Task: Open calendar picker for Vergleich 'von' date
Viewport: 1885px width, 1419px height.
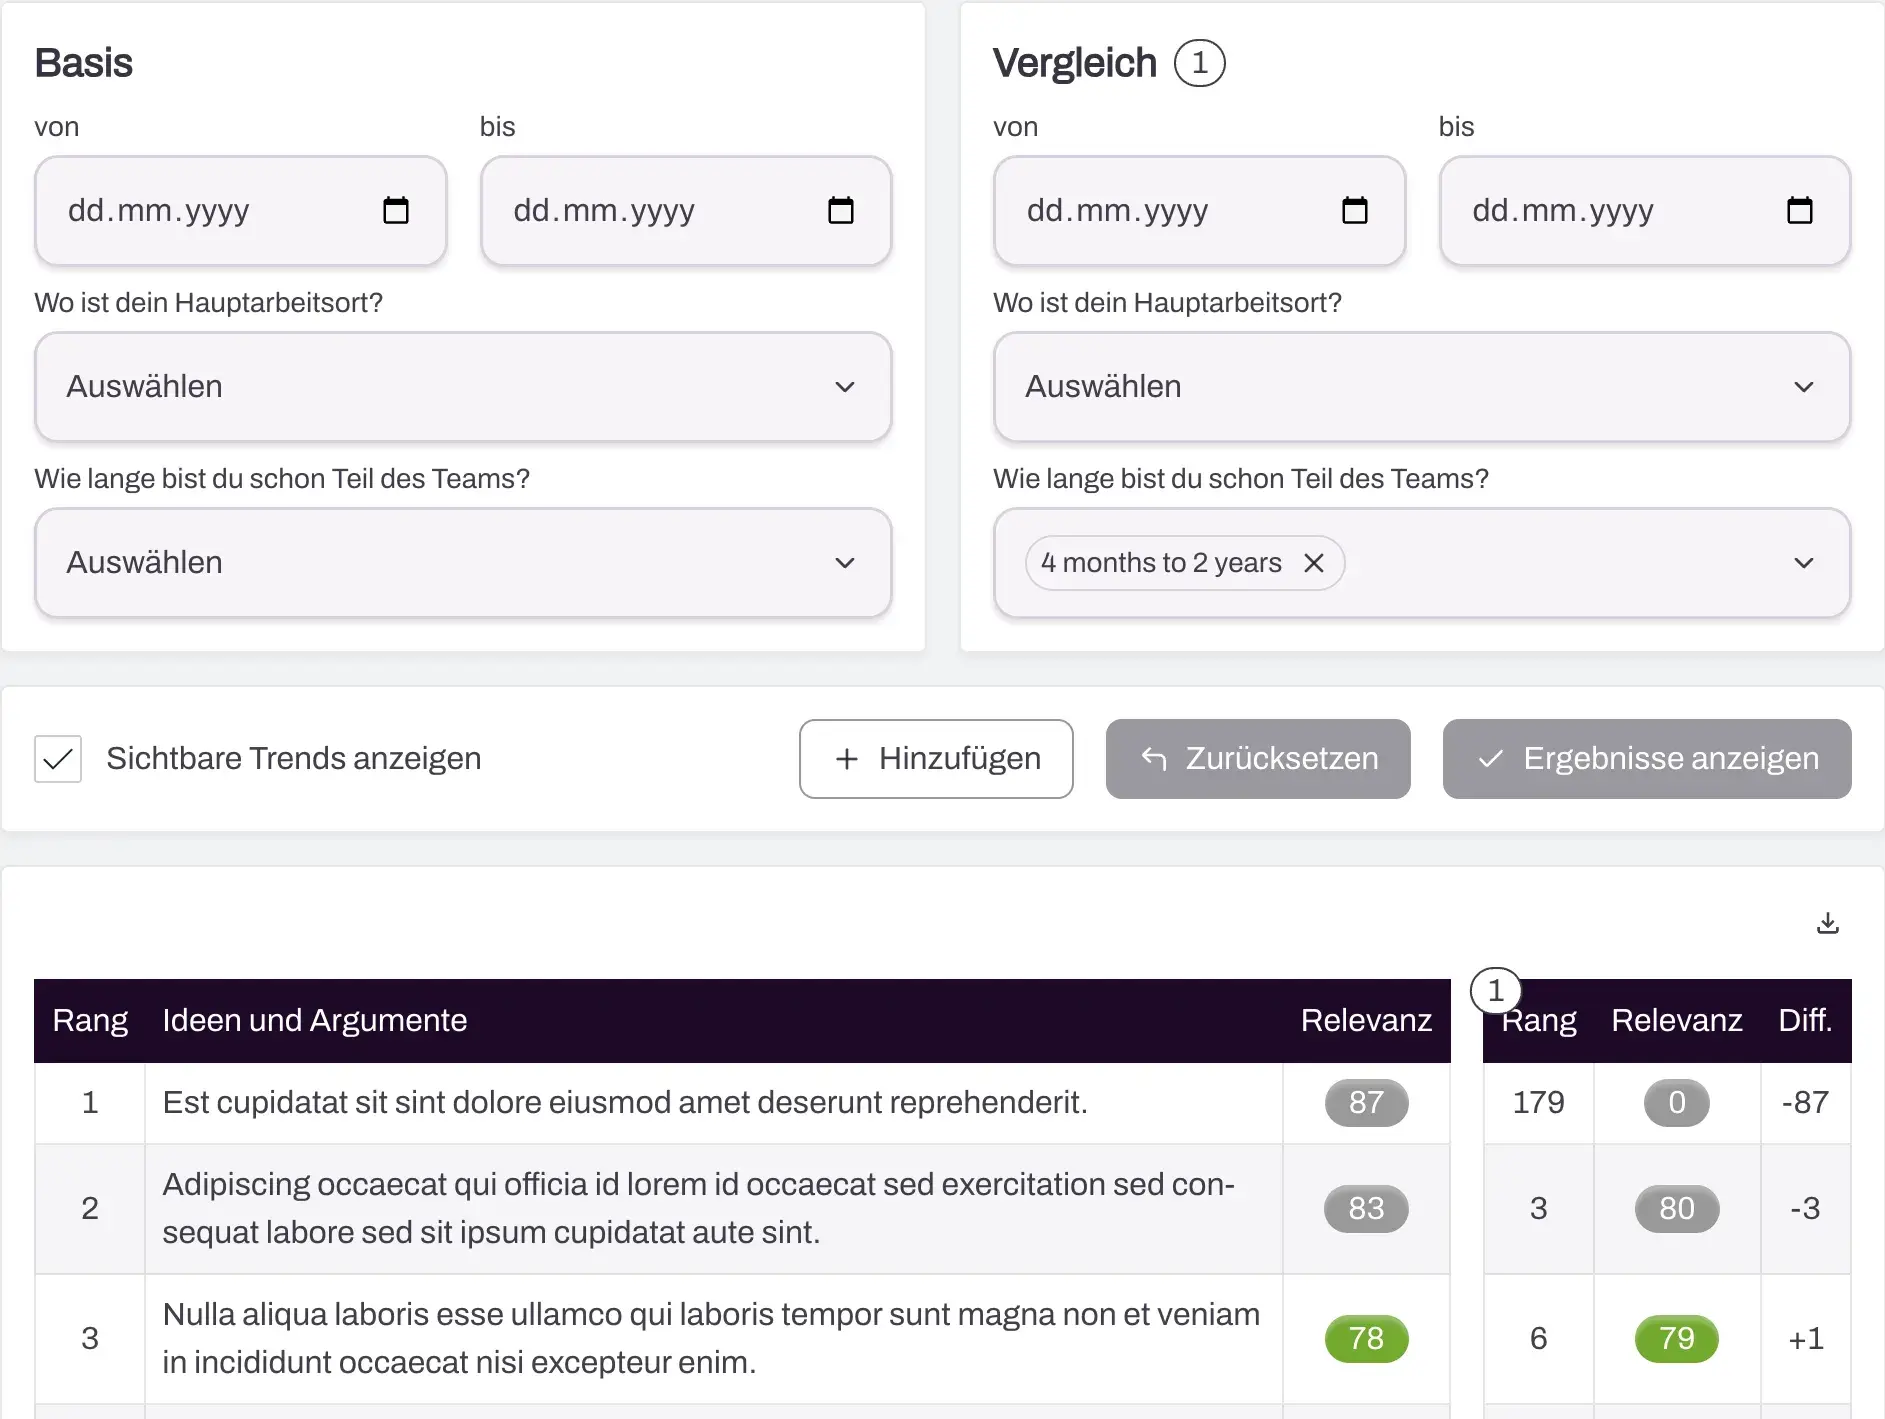Action: 1355,211
